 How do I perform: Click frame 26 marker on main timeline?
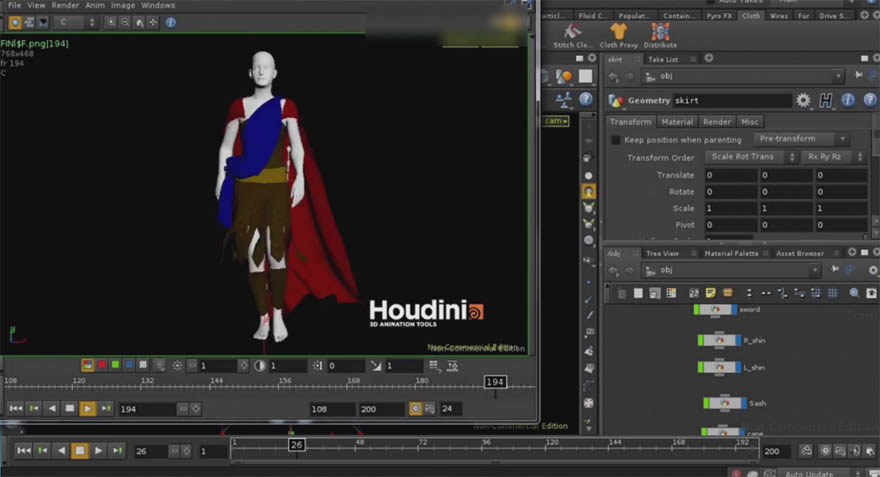tap(296, 445)
